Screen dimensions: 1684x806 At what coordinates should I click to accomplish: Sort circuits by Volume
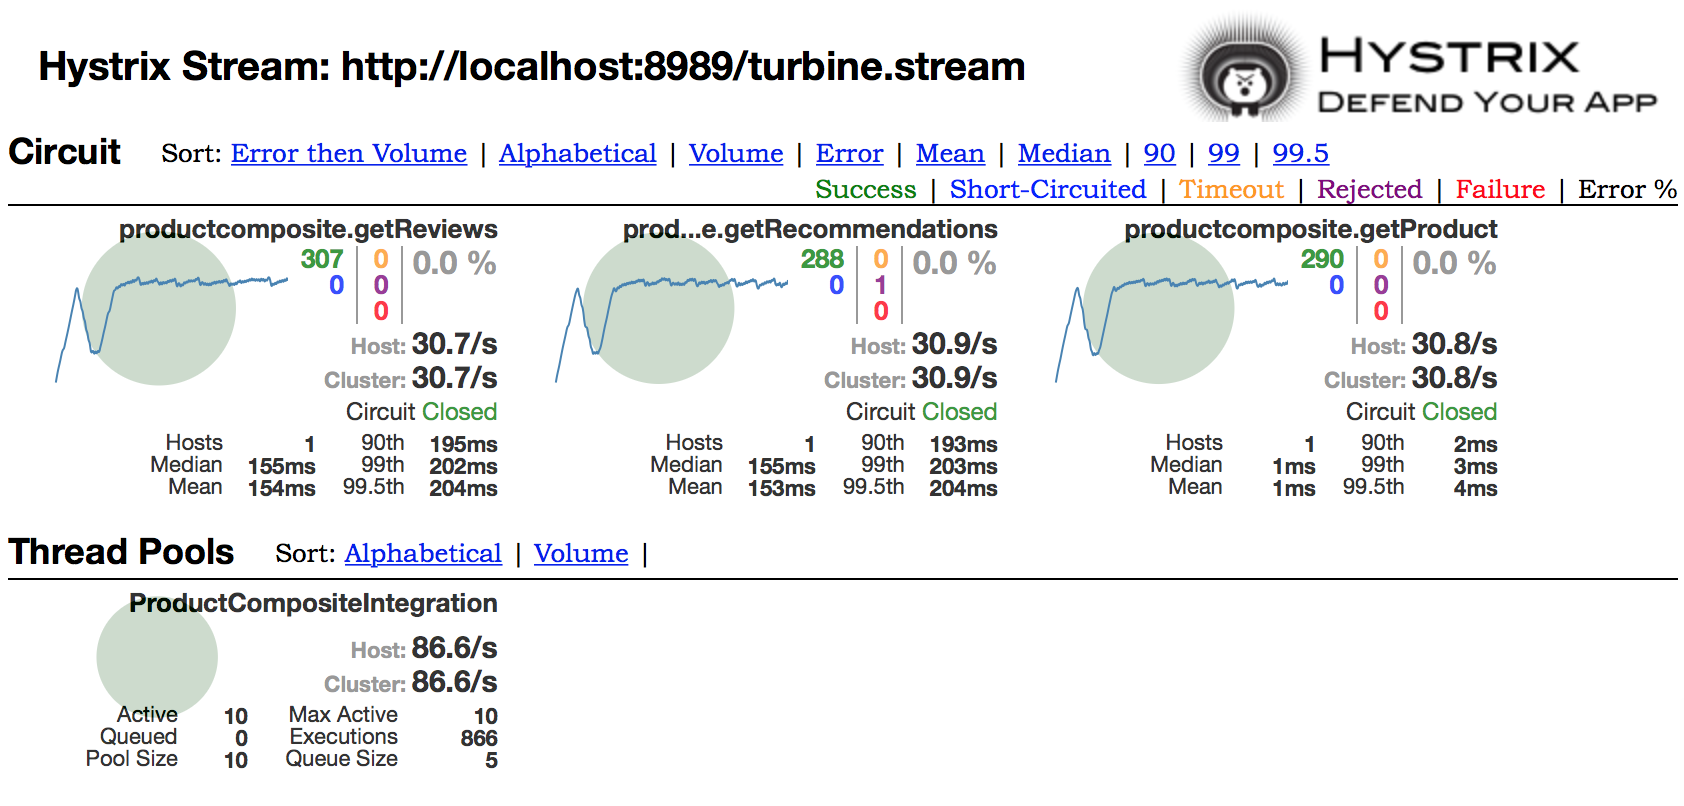pos(736,153)
